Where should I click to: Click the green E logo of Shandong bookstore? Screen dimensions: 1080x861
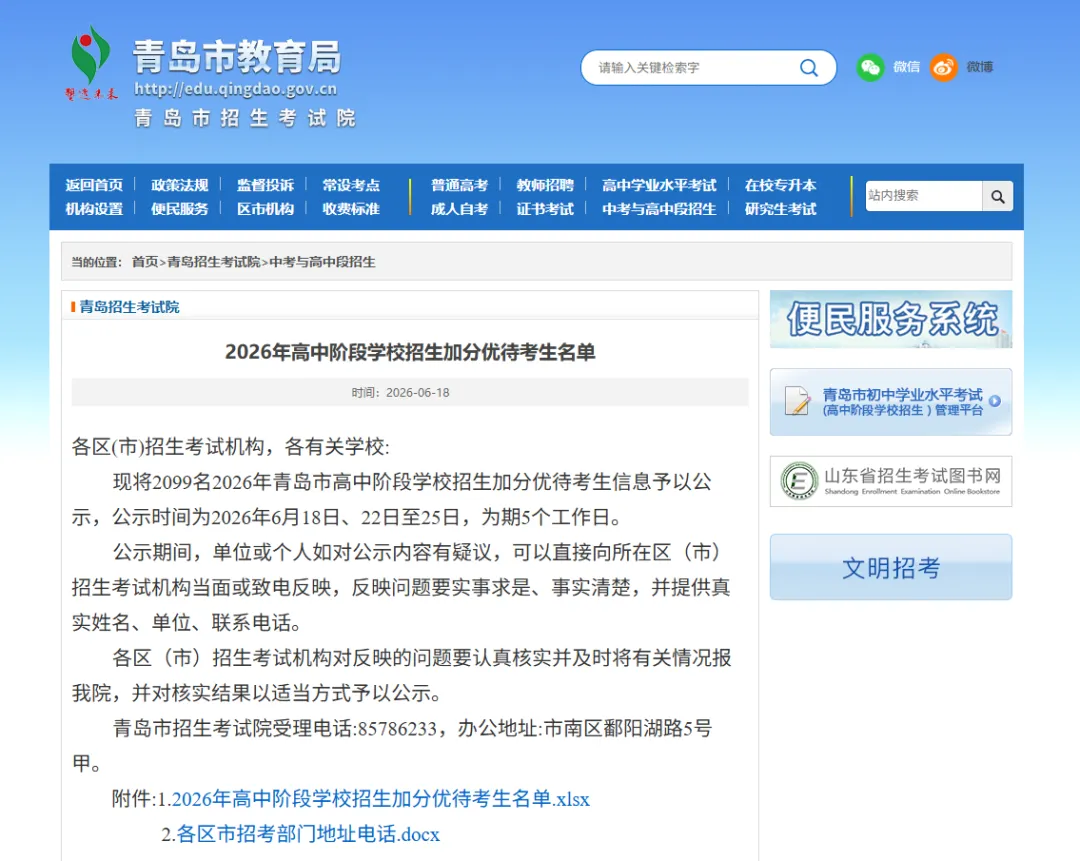point(799,481)
